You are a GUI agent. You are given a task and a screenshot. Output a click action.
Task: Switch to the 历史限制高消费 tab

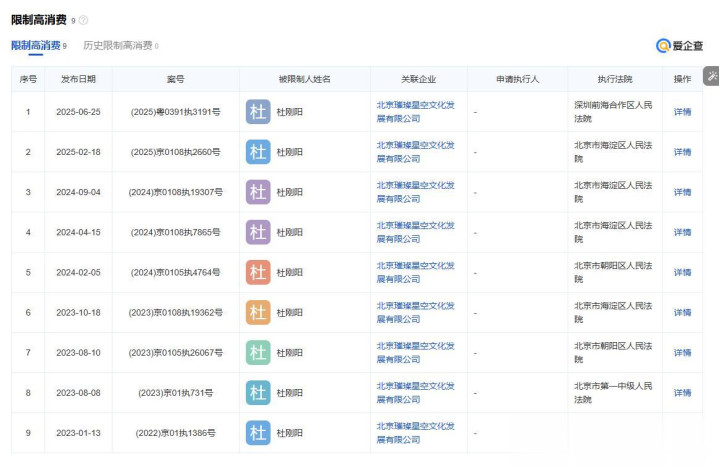click(x=120, y=46)
